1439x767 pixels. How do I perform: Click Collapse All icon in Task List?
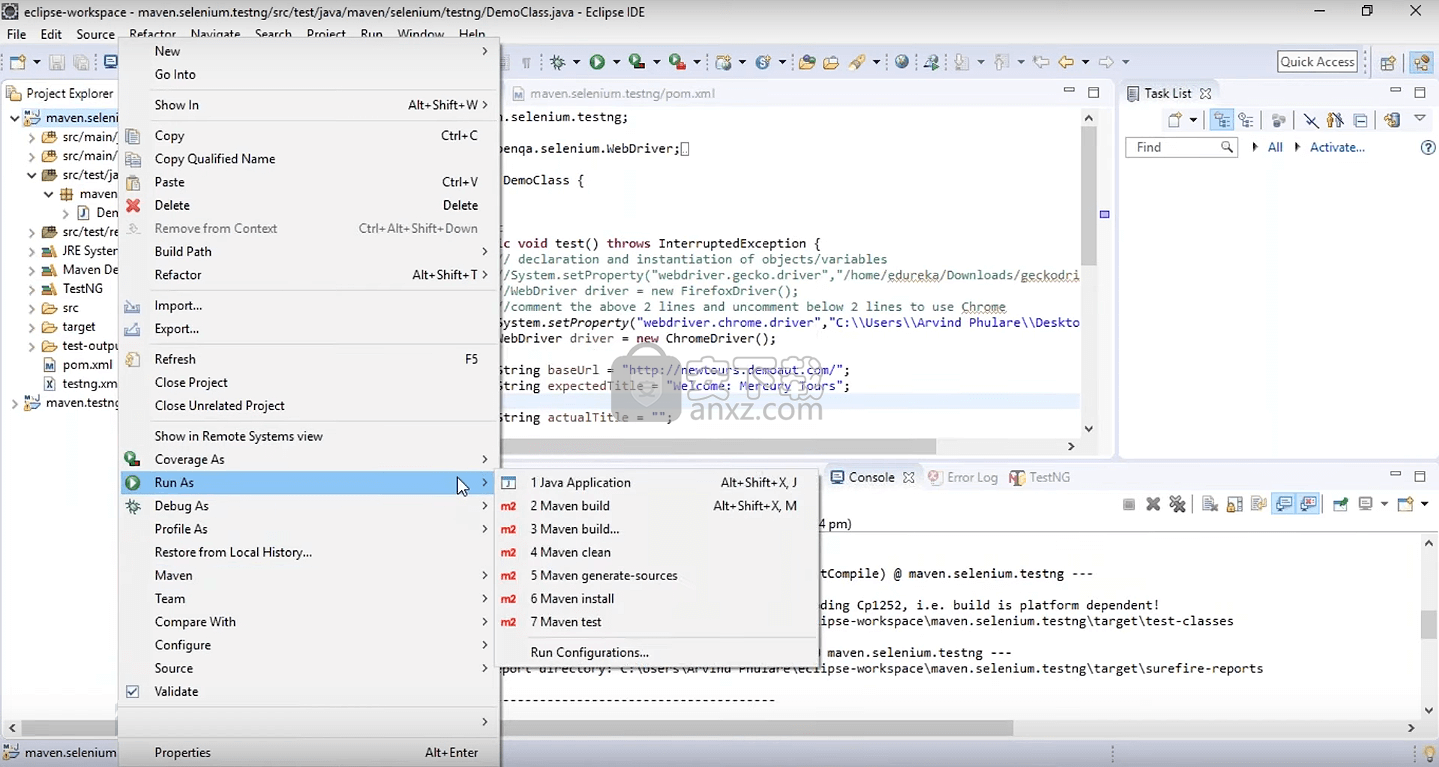point(1360,120)
